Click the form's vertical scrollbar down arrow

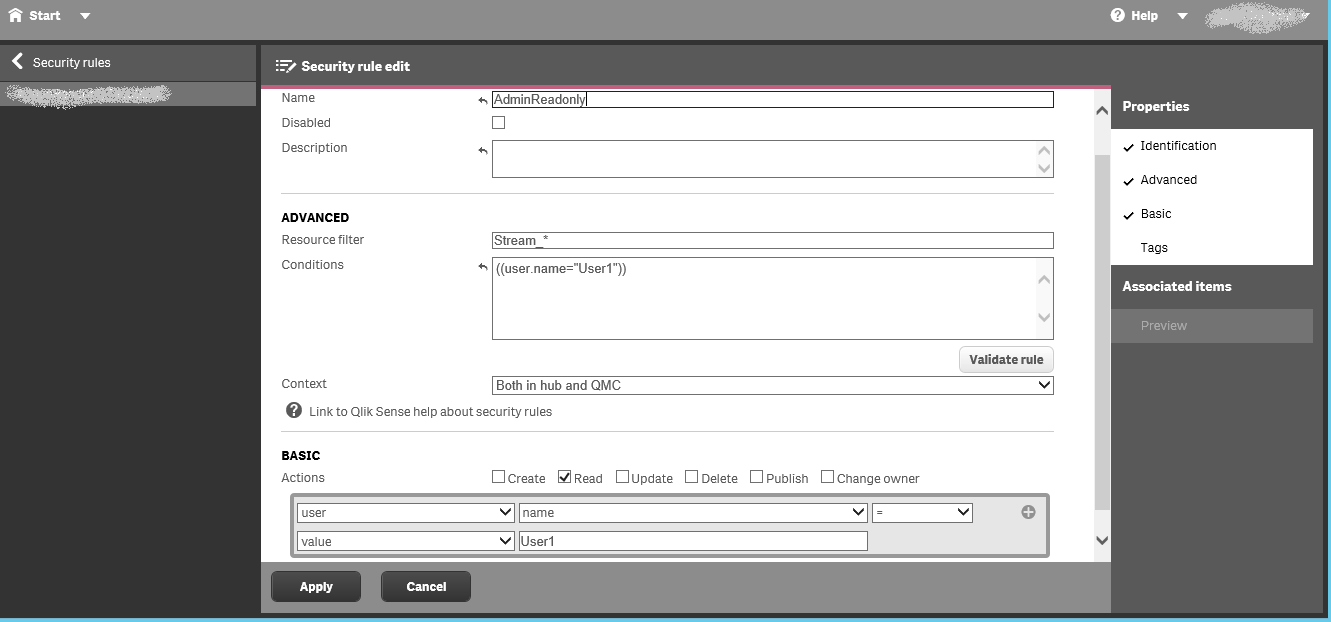tap(1102, 540)
